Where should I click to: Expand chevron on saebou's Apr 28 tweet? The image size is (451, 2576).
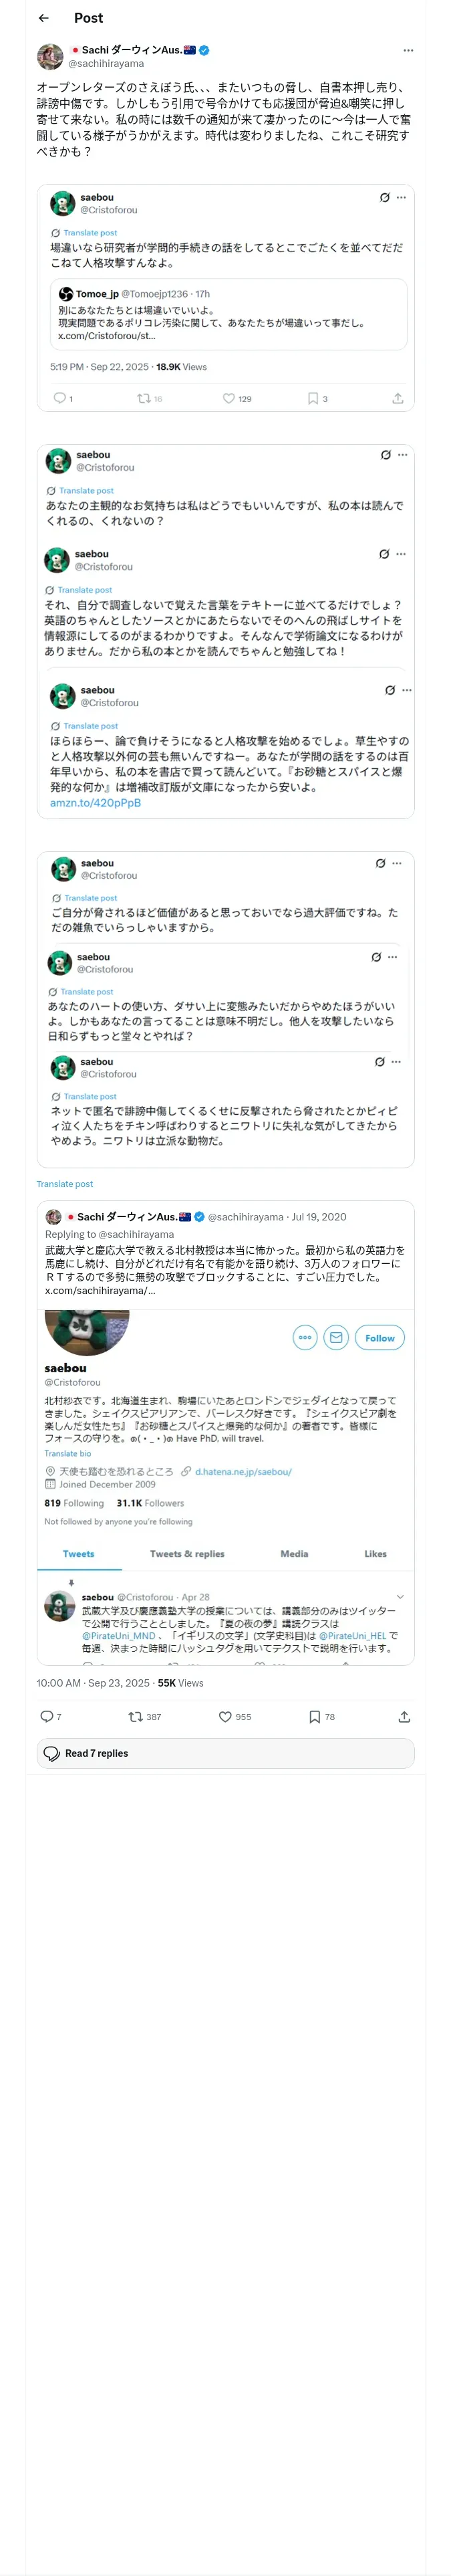(400, 1597)
